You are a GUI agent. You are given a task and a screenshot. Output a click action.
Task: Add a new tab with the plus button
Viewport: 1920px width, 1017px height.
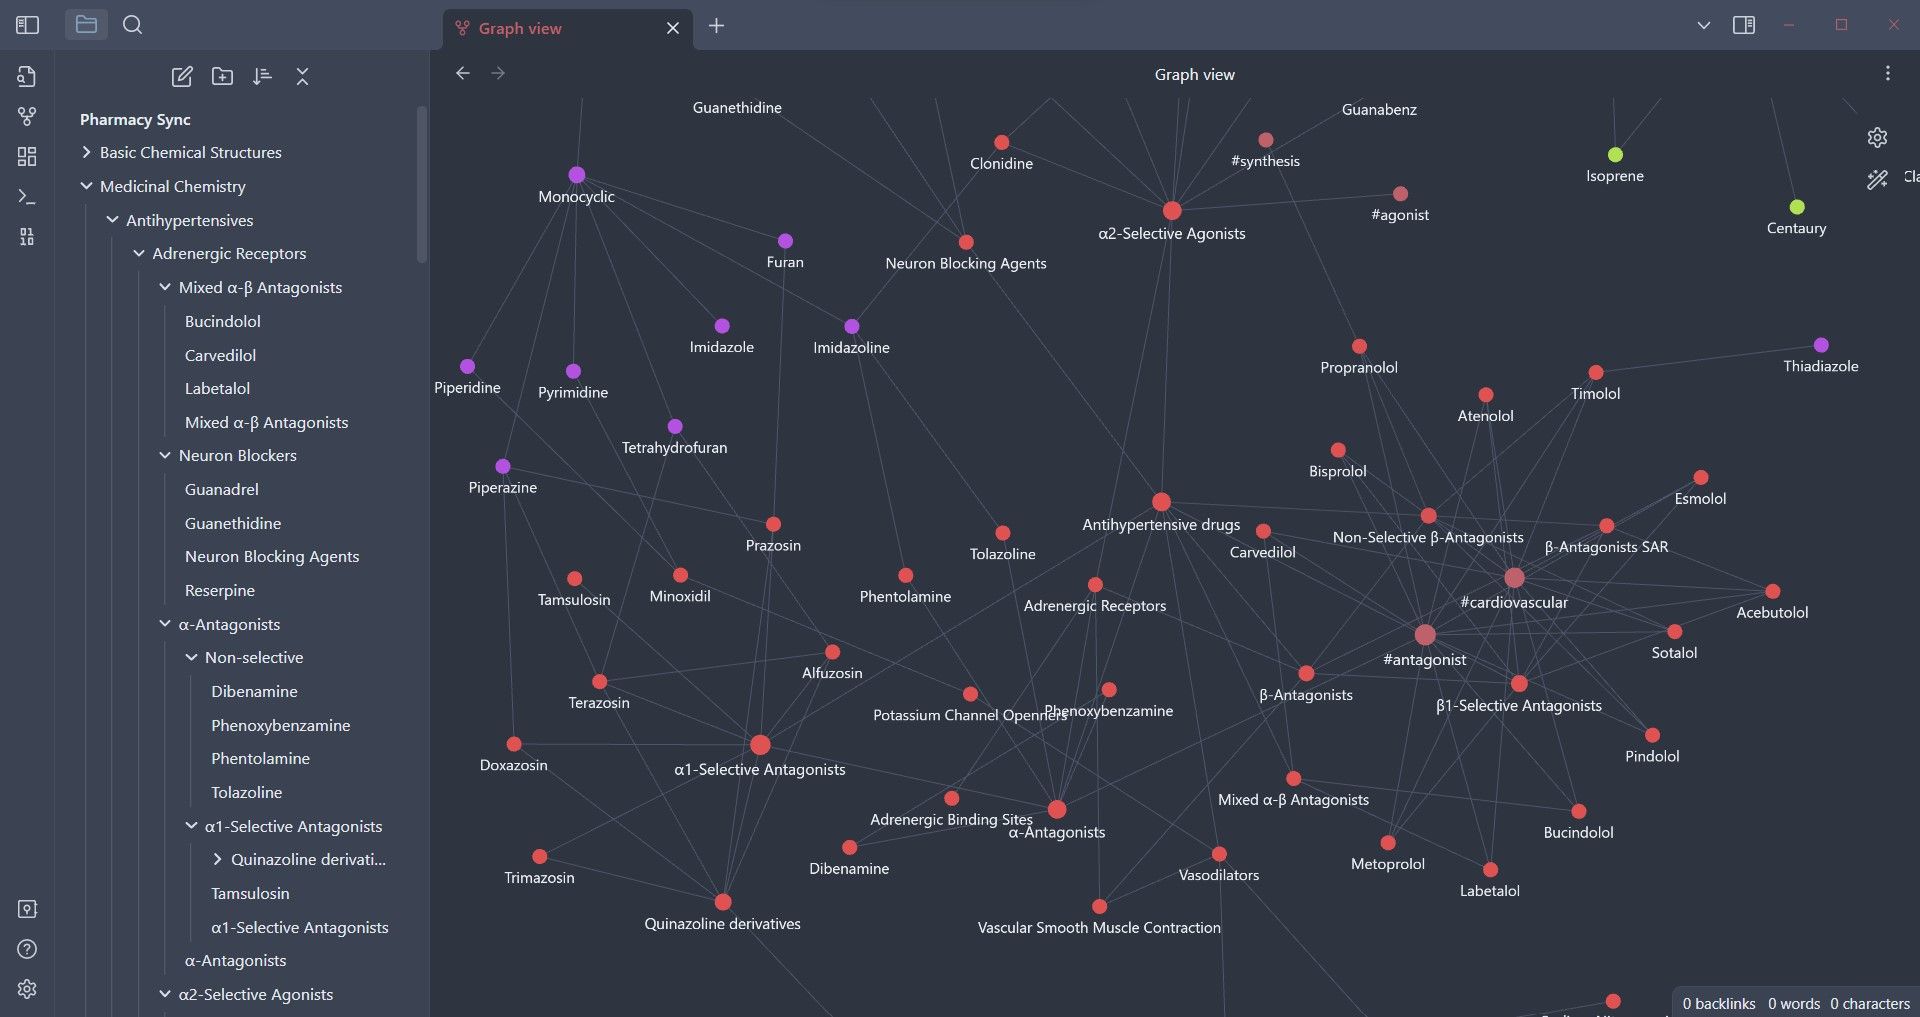click(x=716, y=26)
